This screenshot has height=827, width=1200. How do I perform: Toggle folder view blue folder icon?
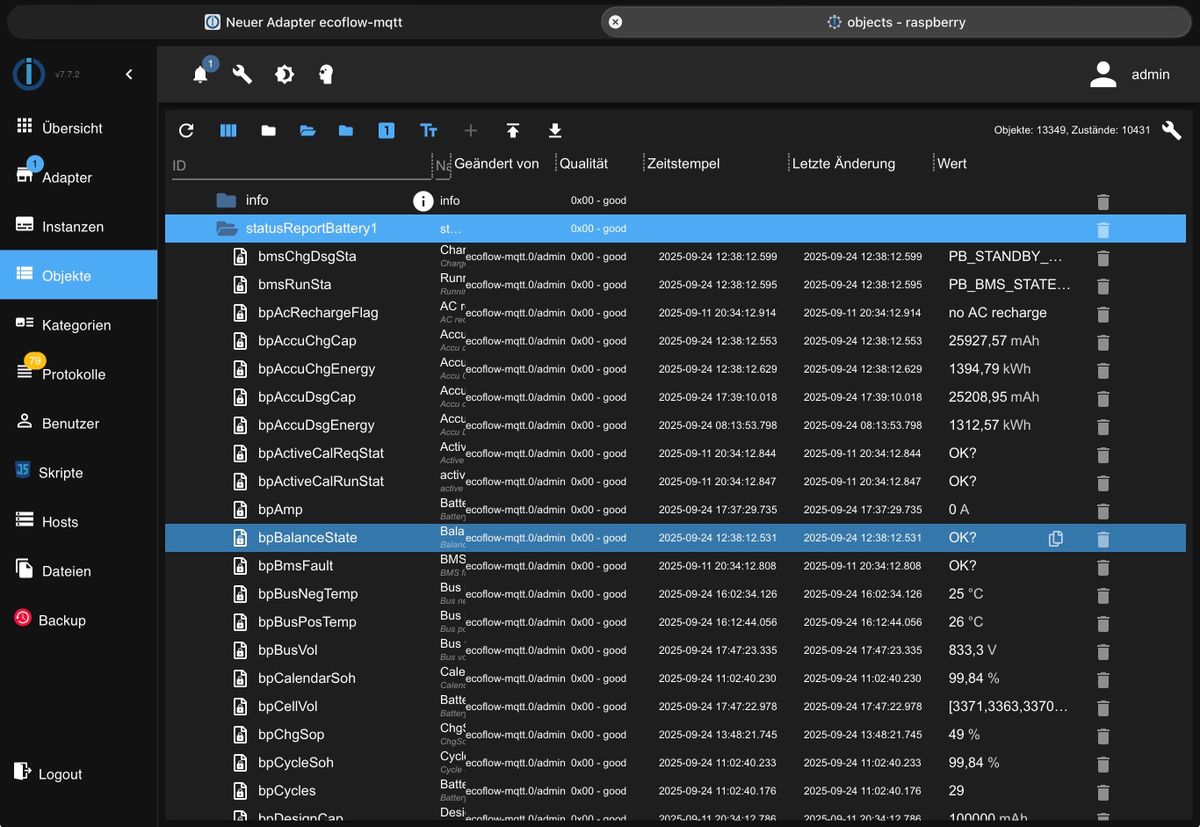[346, 130]
